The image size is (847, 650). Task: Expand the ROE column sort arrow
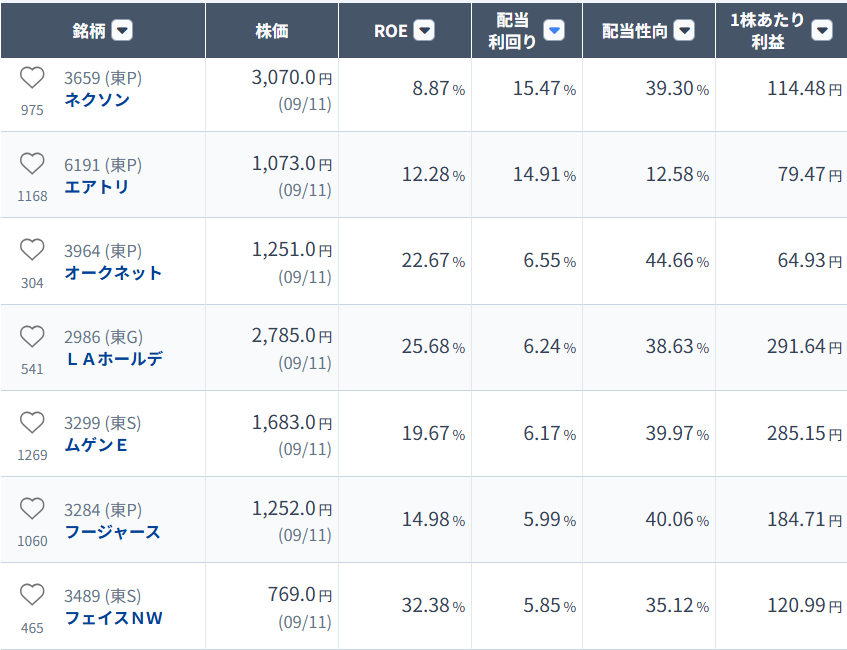coord(424,30)
